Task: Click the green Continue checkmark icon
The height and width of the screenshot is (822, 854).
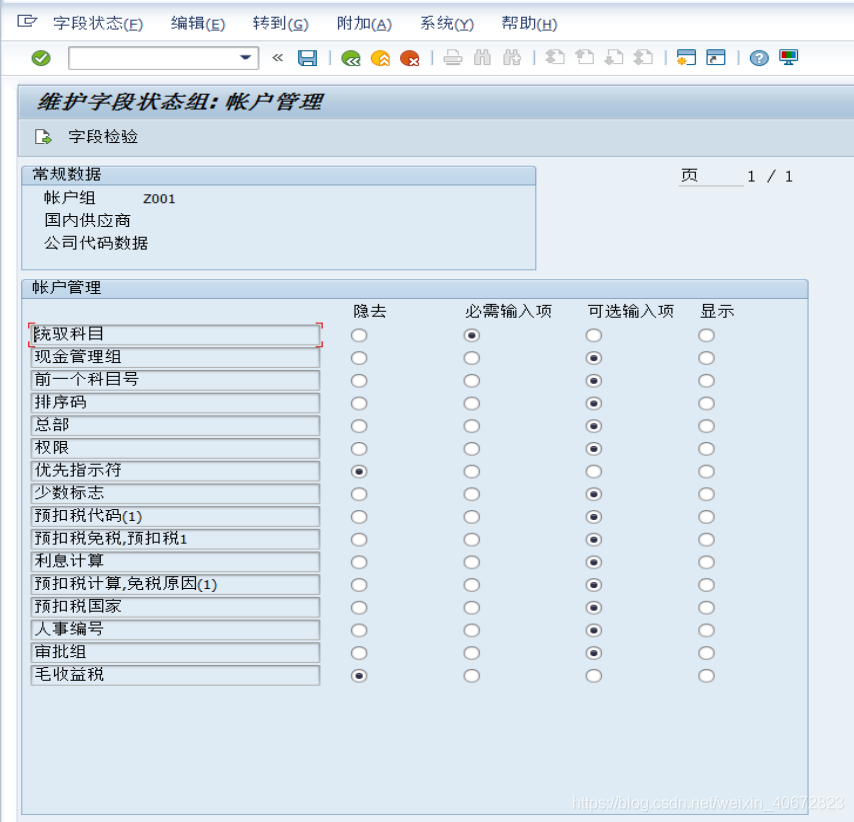Action: (x=40, y=57)
